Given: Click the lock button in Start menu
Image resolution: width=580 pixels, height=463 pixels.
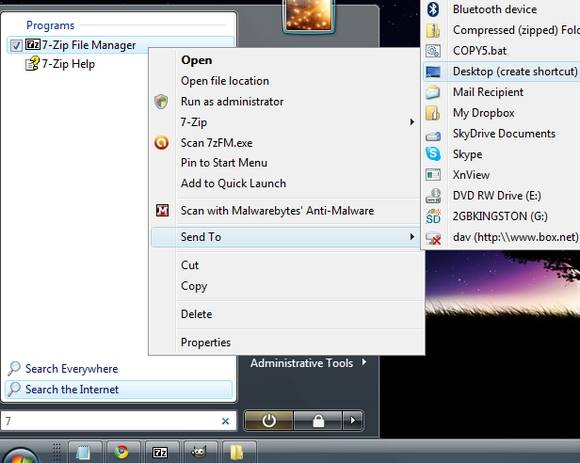Looking at the screenshot, I should click(x=318, y=420).
